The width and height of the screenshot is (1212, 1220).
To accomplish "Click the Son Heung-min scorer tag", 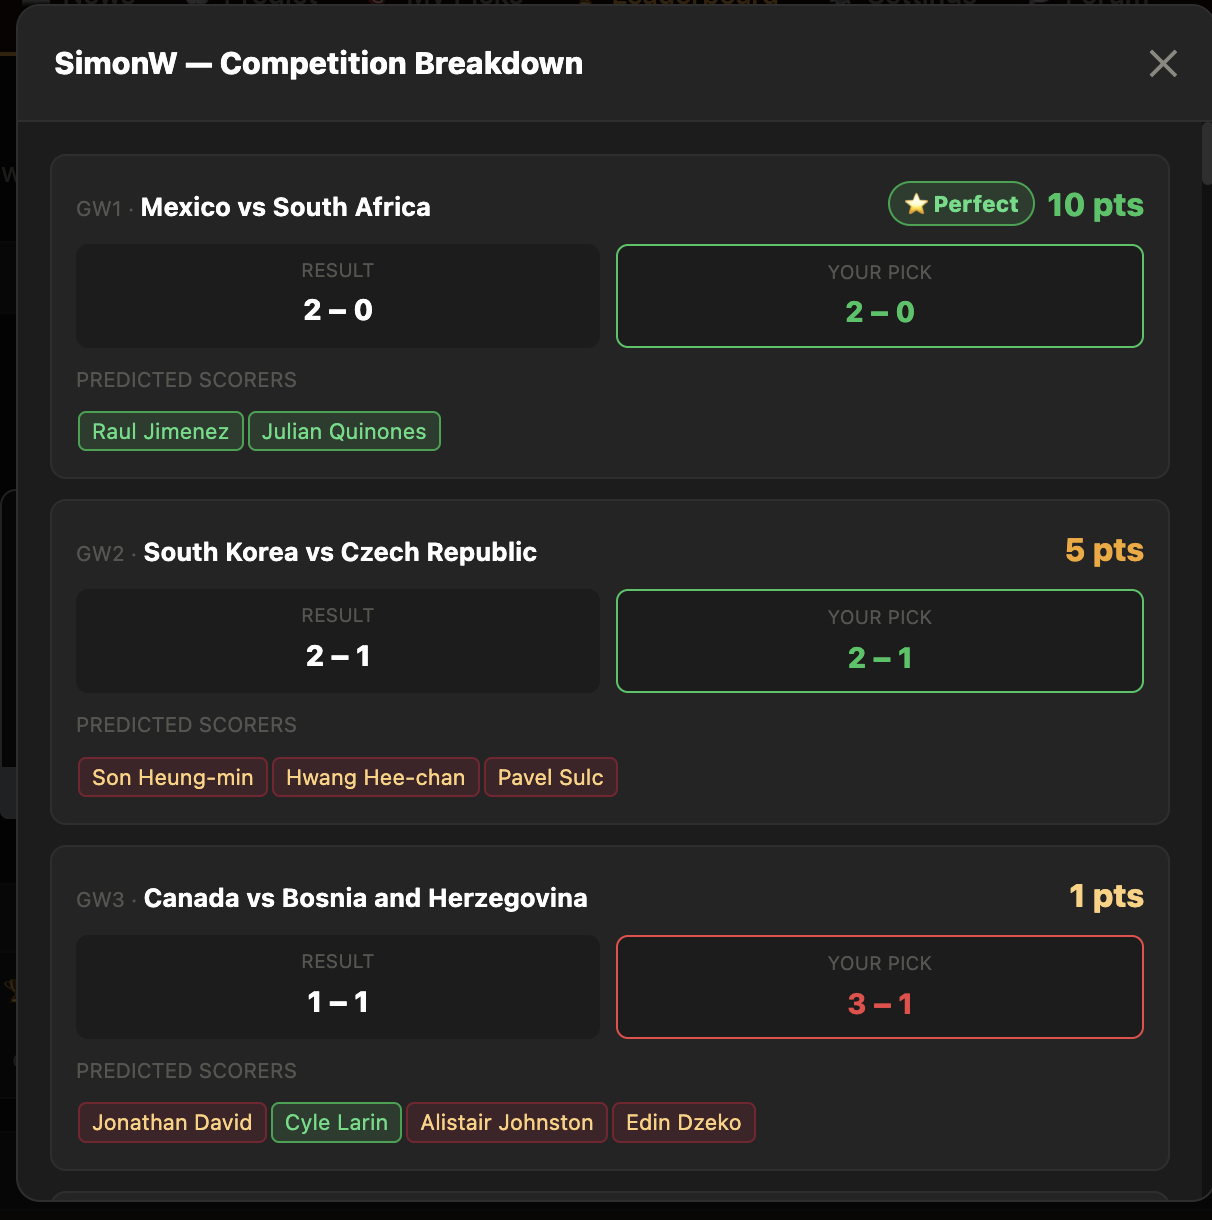I will [x=173, y=777].
